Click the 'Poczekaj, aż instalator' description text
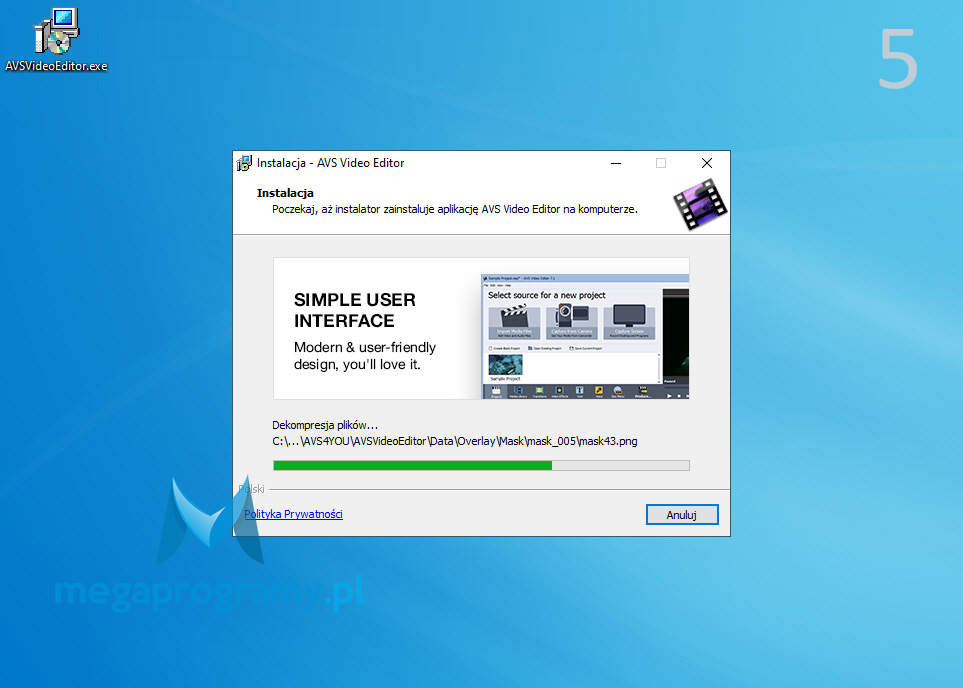 point(454,209)
